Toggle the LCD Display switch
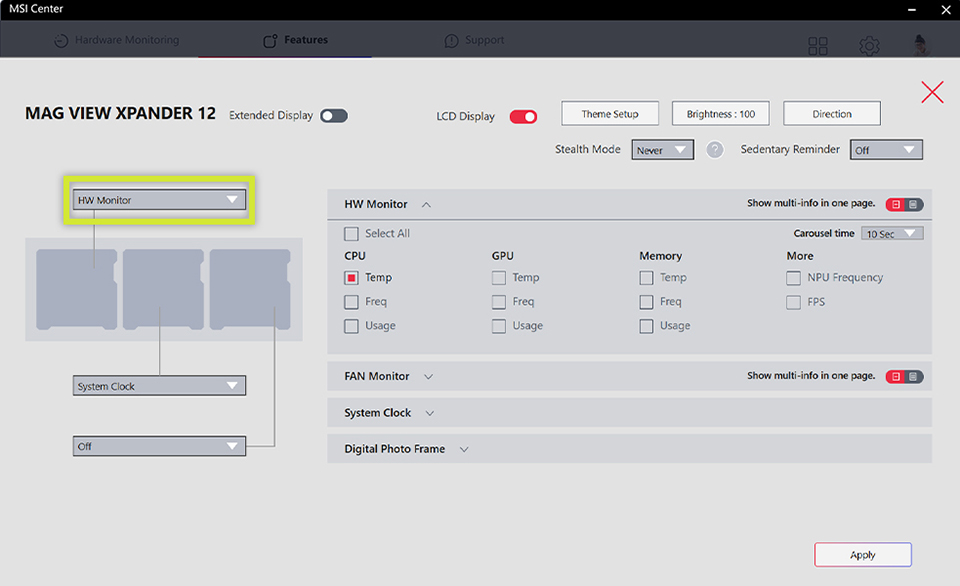The width and height of the screenshot is (960, 586). 523,116
